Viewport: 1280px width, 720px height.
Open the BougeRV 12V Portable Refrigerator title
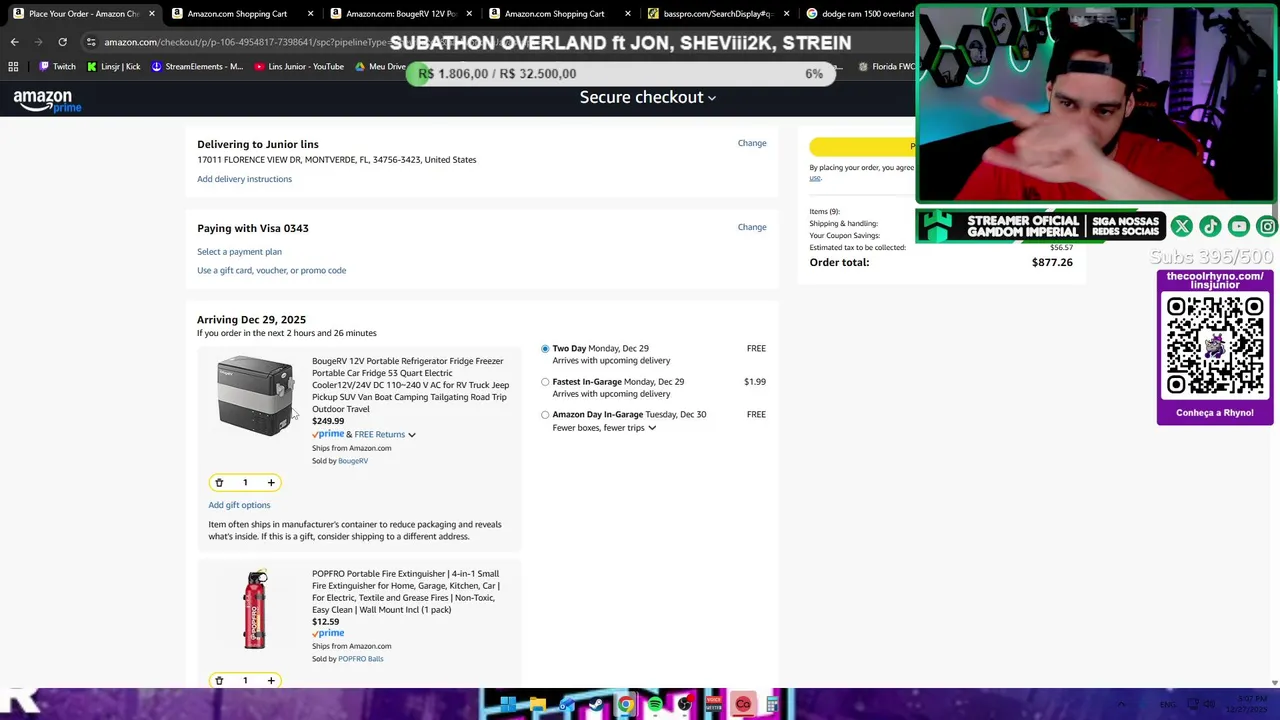click(x=410, y=385)
